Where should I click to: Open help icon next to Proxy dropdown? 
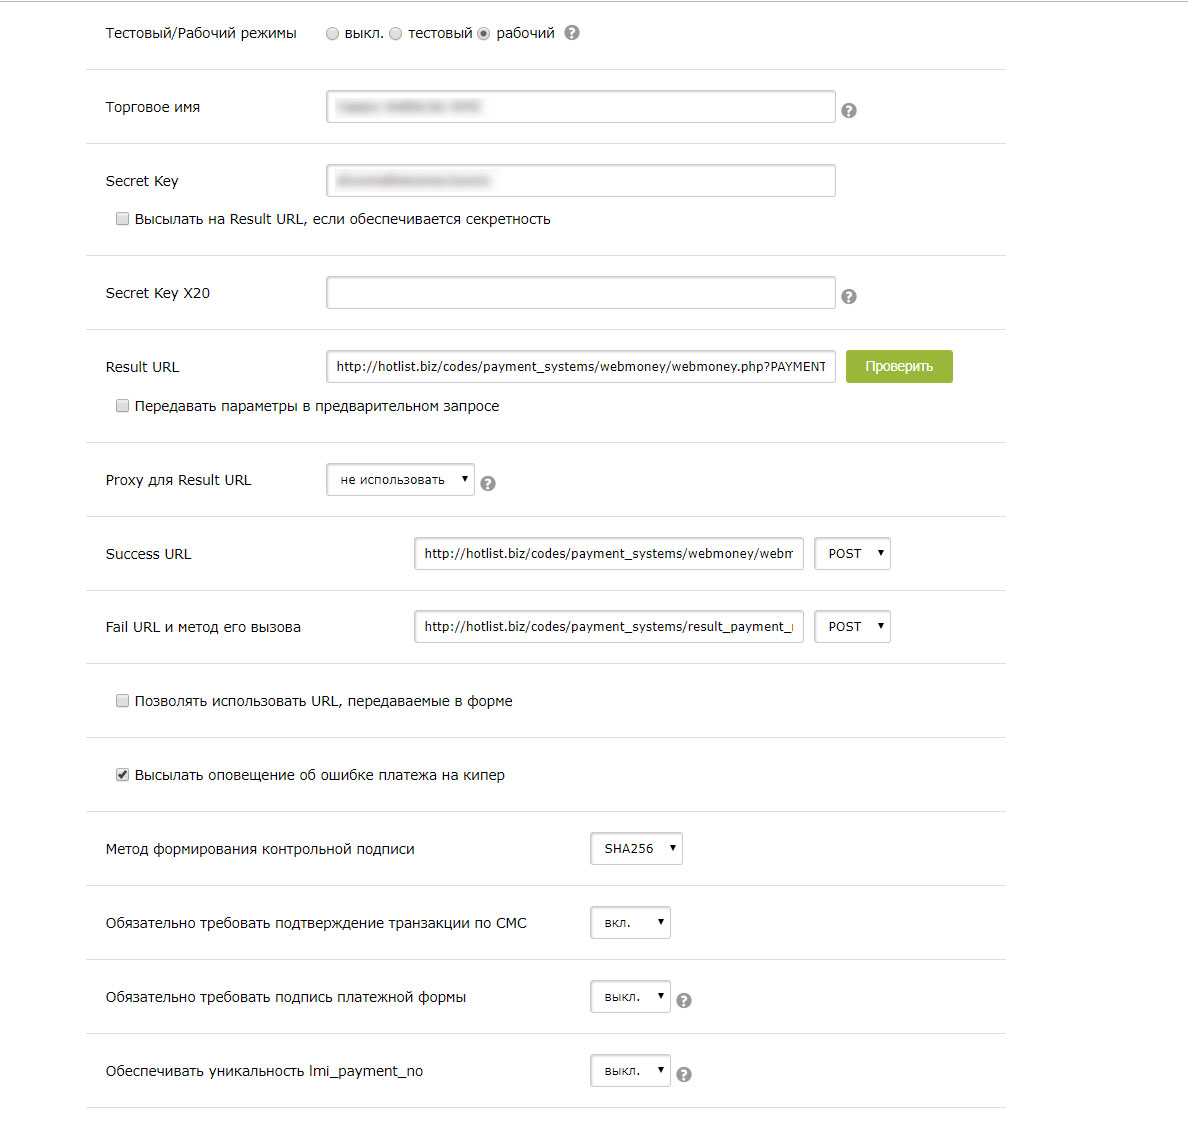click(488, 484)
